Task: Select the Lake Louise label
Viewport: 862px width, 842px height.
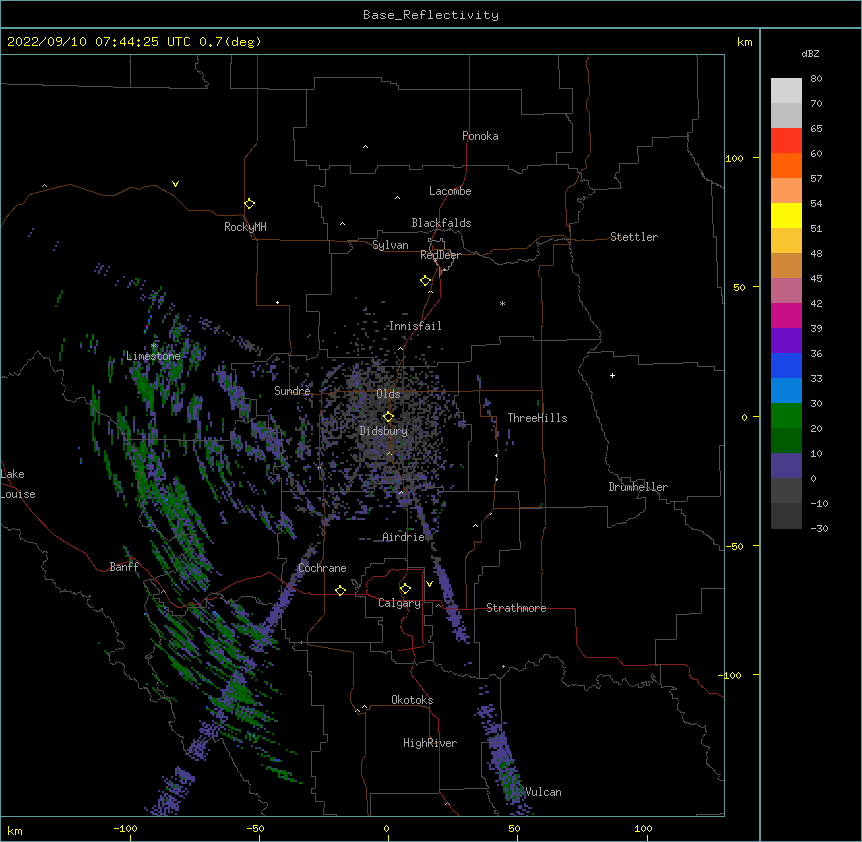Action: (x=18, y=484)
